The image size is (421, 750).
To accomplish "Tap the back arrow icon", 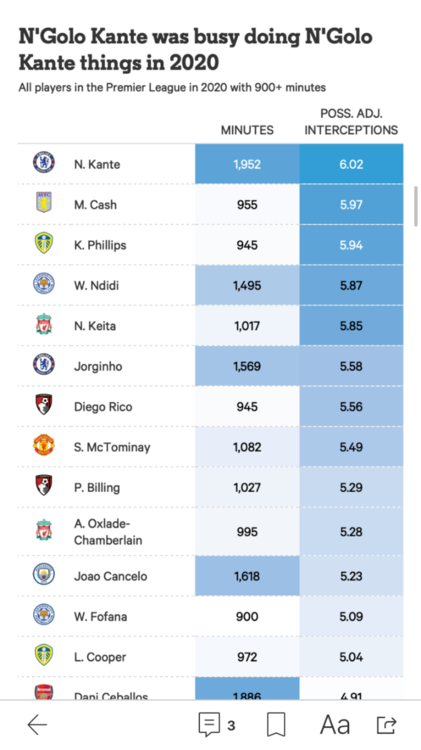I will coord(37,725).
